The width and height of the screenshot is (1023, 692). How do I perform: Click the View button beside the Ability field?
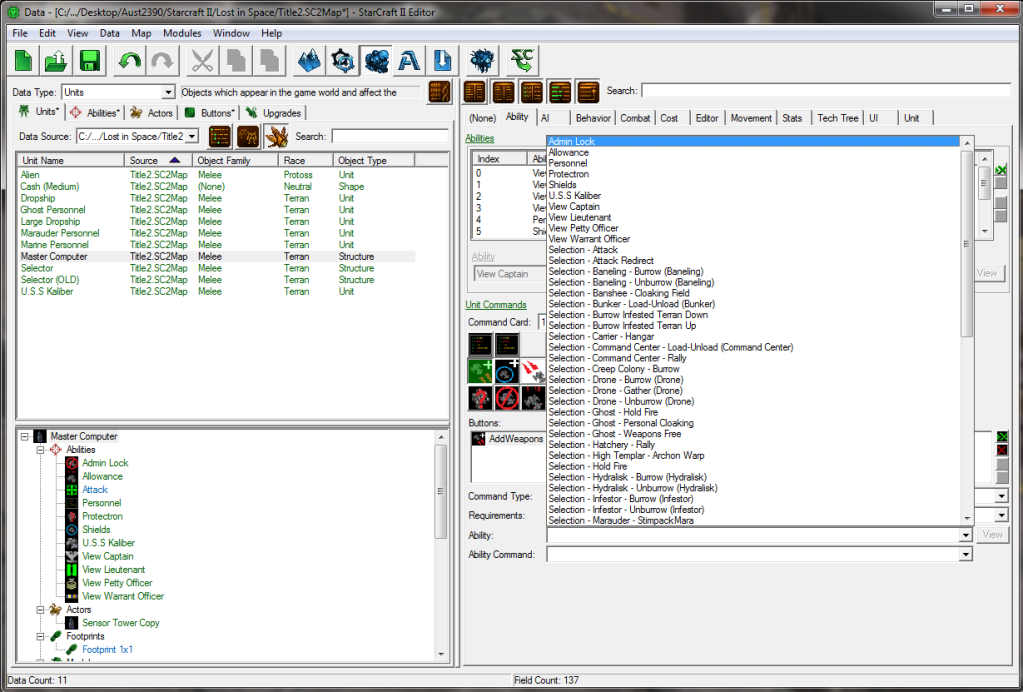(992, 535)
